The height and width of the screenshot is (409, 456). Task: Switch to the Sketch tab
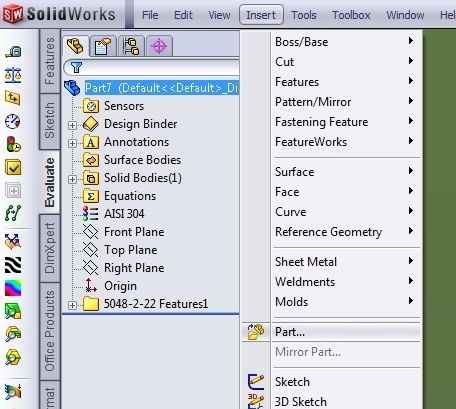point(50,121)
